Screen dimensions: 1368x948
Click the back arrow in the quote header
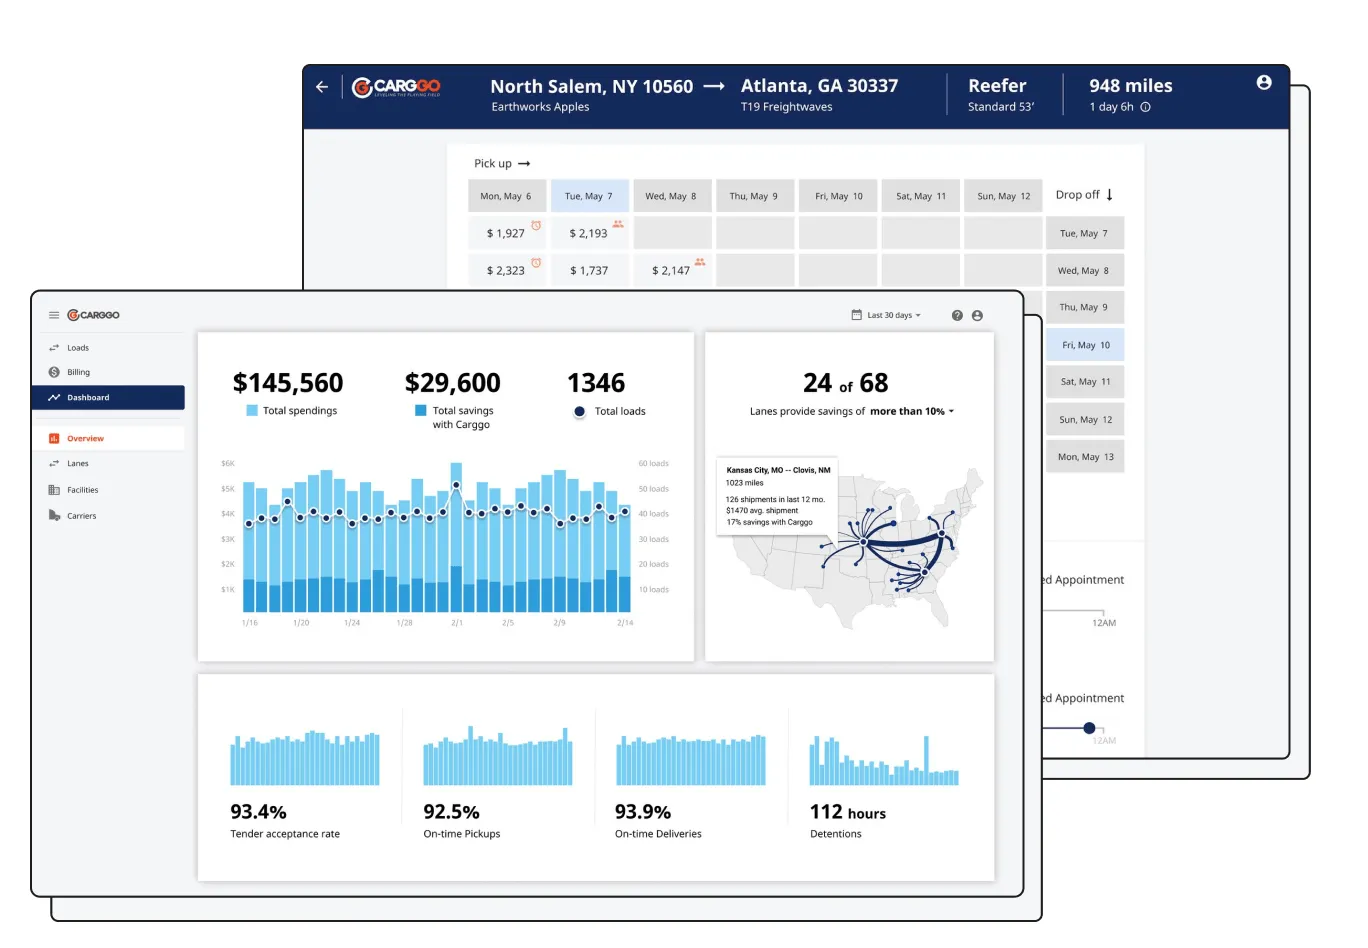tap(321, 87)
